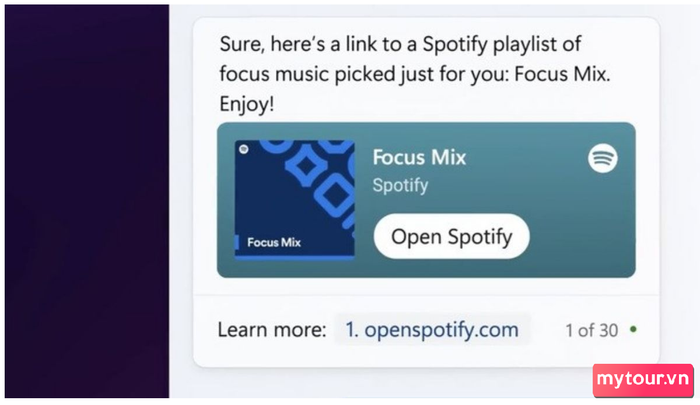
Task: Click the white chat bubble footer area
Action: point(426,331)
